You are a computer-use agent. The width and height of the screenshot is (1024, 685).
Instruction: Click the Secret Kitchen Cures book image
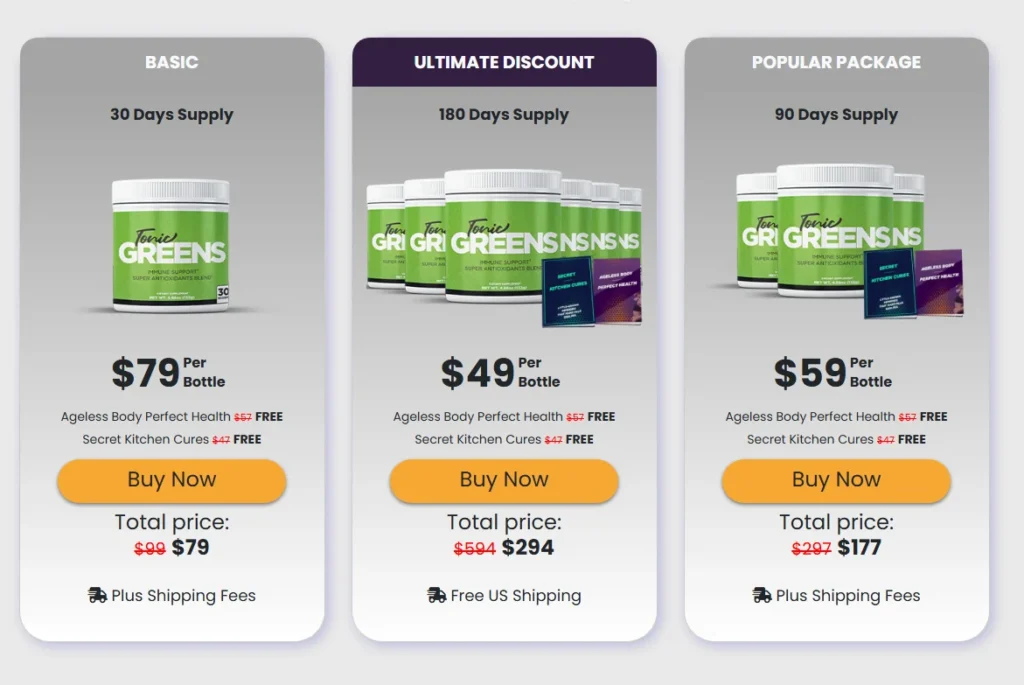(568, 292)
